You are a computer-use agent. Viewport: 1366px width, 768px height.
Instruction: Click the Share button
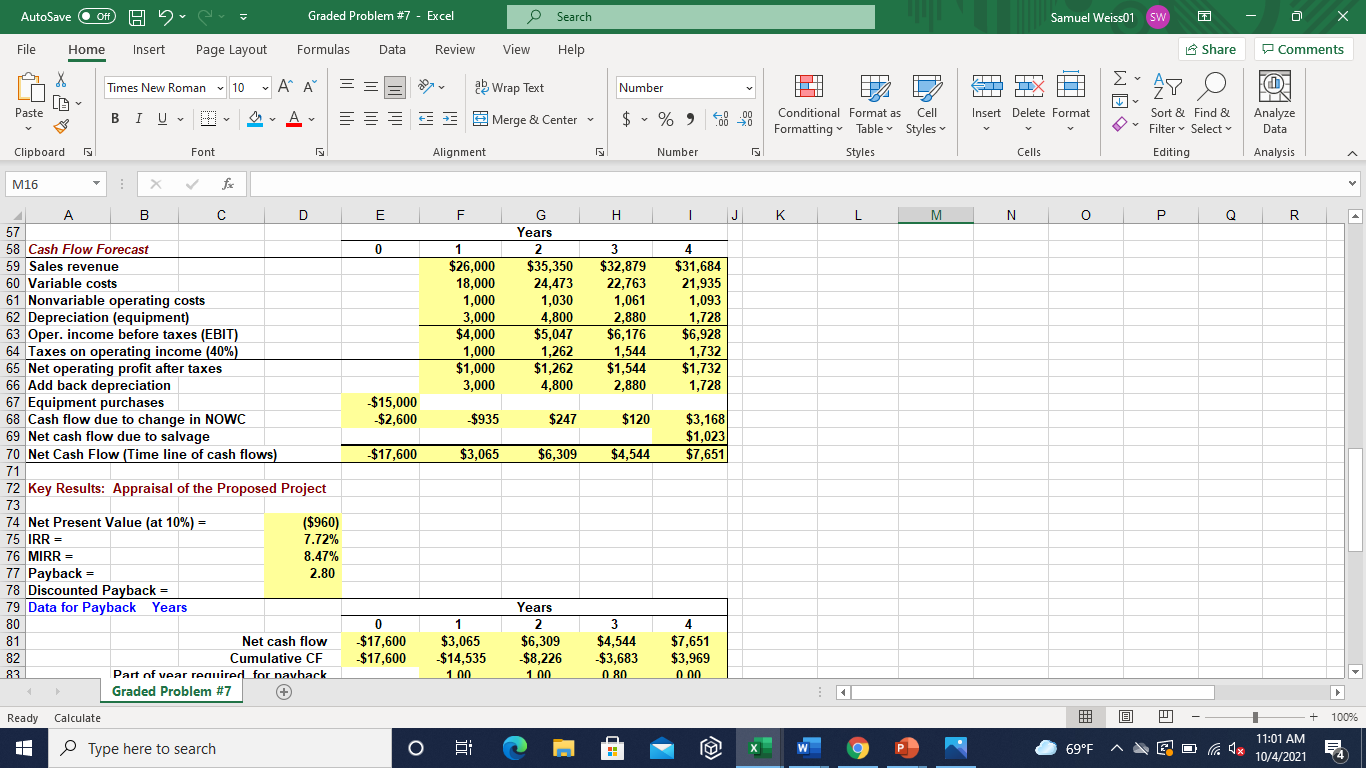[1213, 49]
